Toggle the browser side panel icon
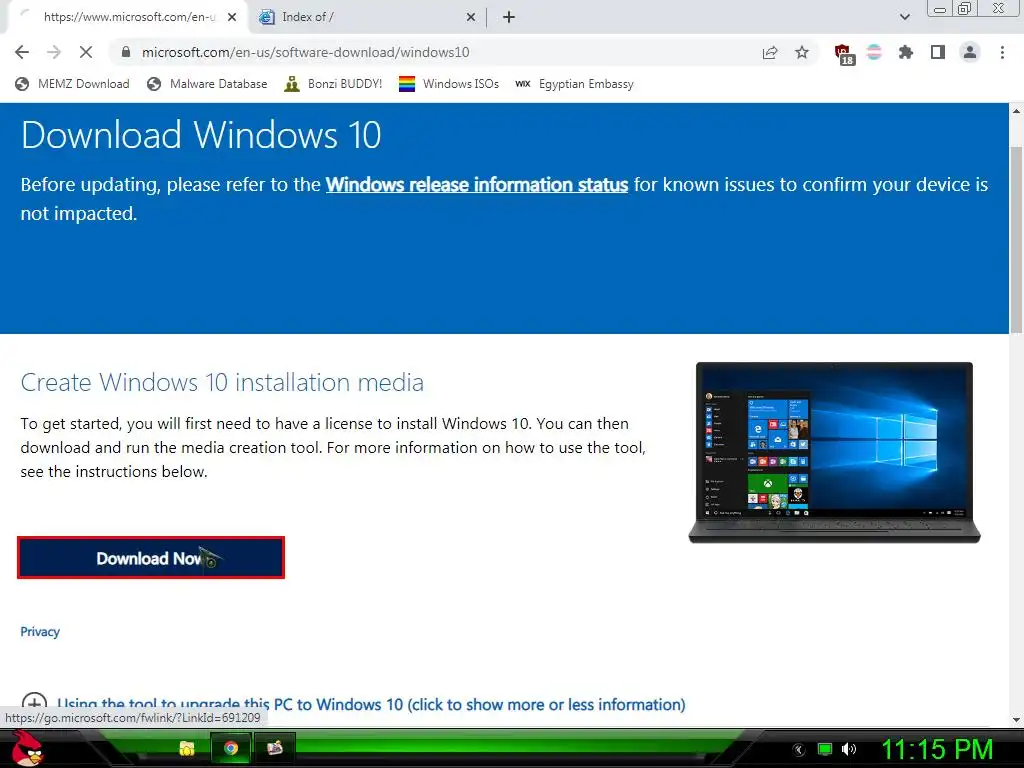 tap(938, 52)
